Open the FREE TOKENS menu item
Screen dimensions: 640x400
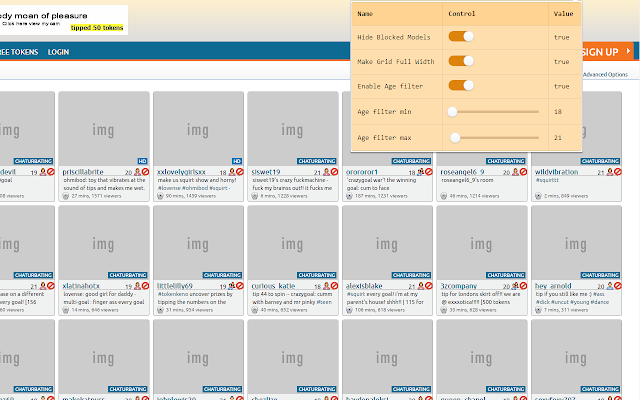pos(19,52)
